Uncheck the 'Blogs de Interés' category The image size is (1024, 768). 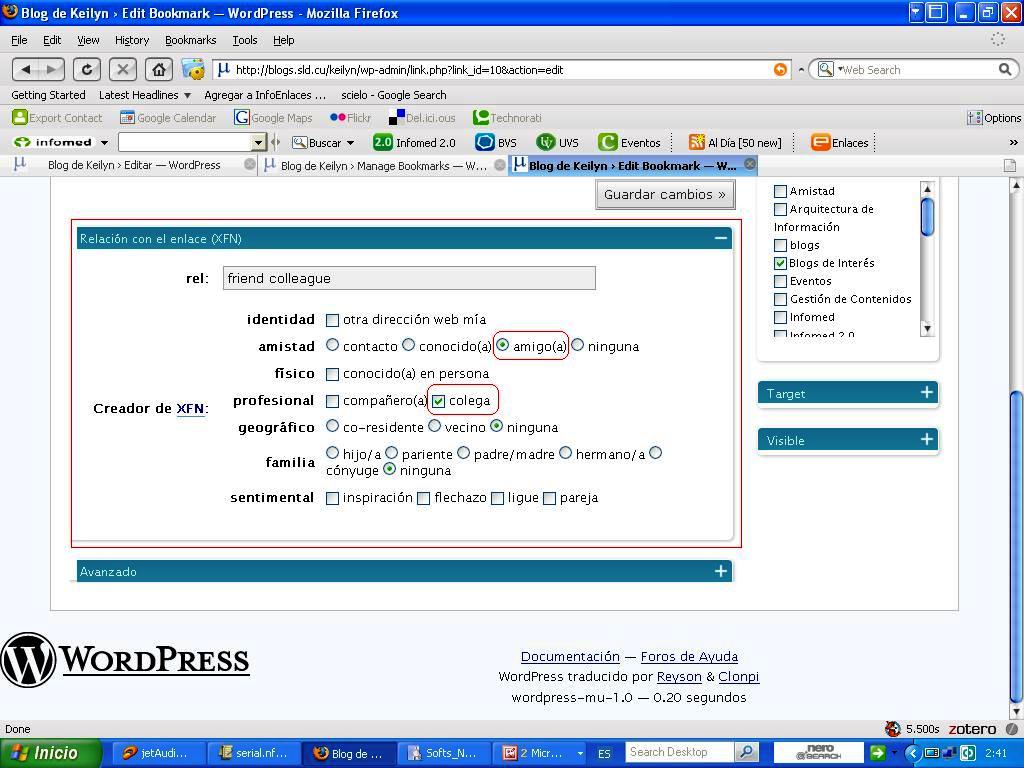[x=781, y=263]
